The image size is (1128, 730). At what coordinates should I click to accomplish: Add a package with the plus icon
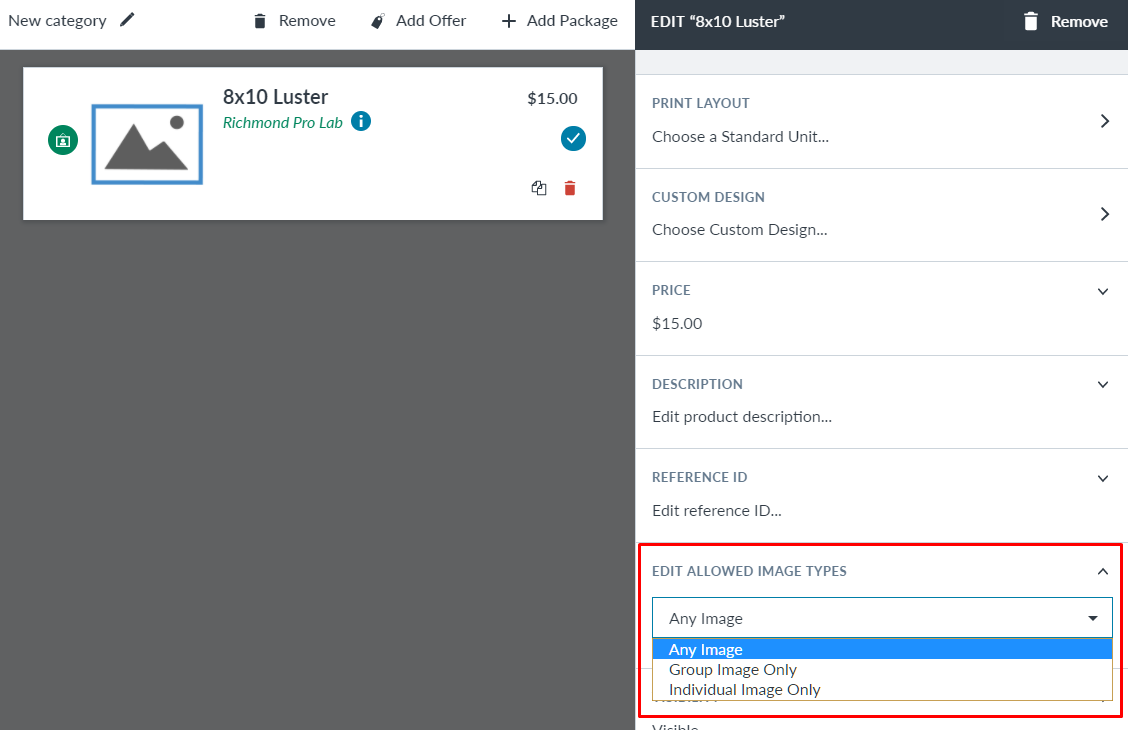coord(558,20)
